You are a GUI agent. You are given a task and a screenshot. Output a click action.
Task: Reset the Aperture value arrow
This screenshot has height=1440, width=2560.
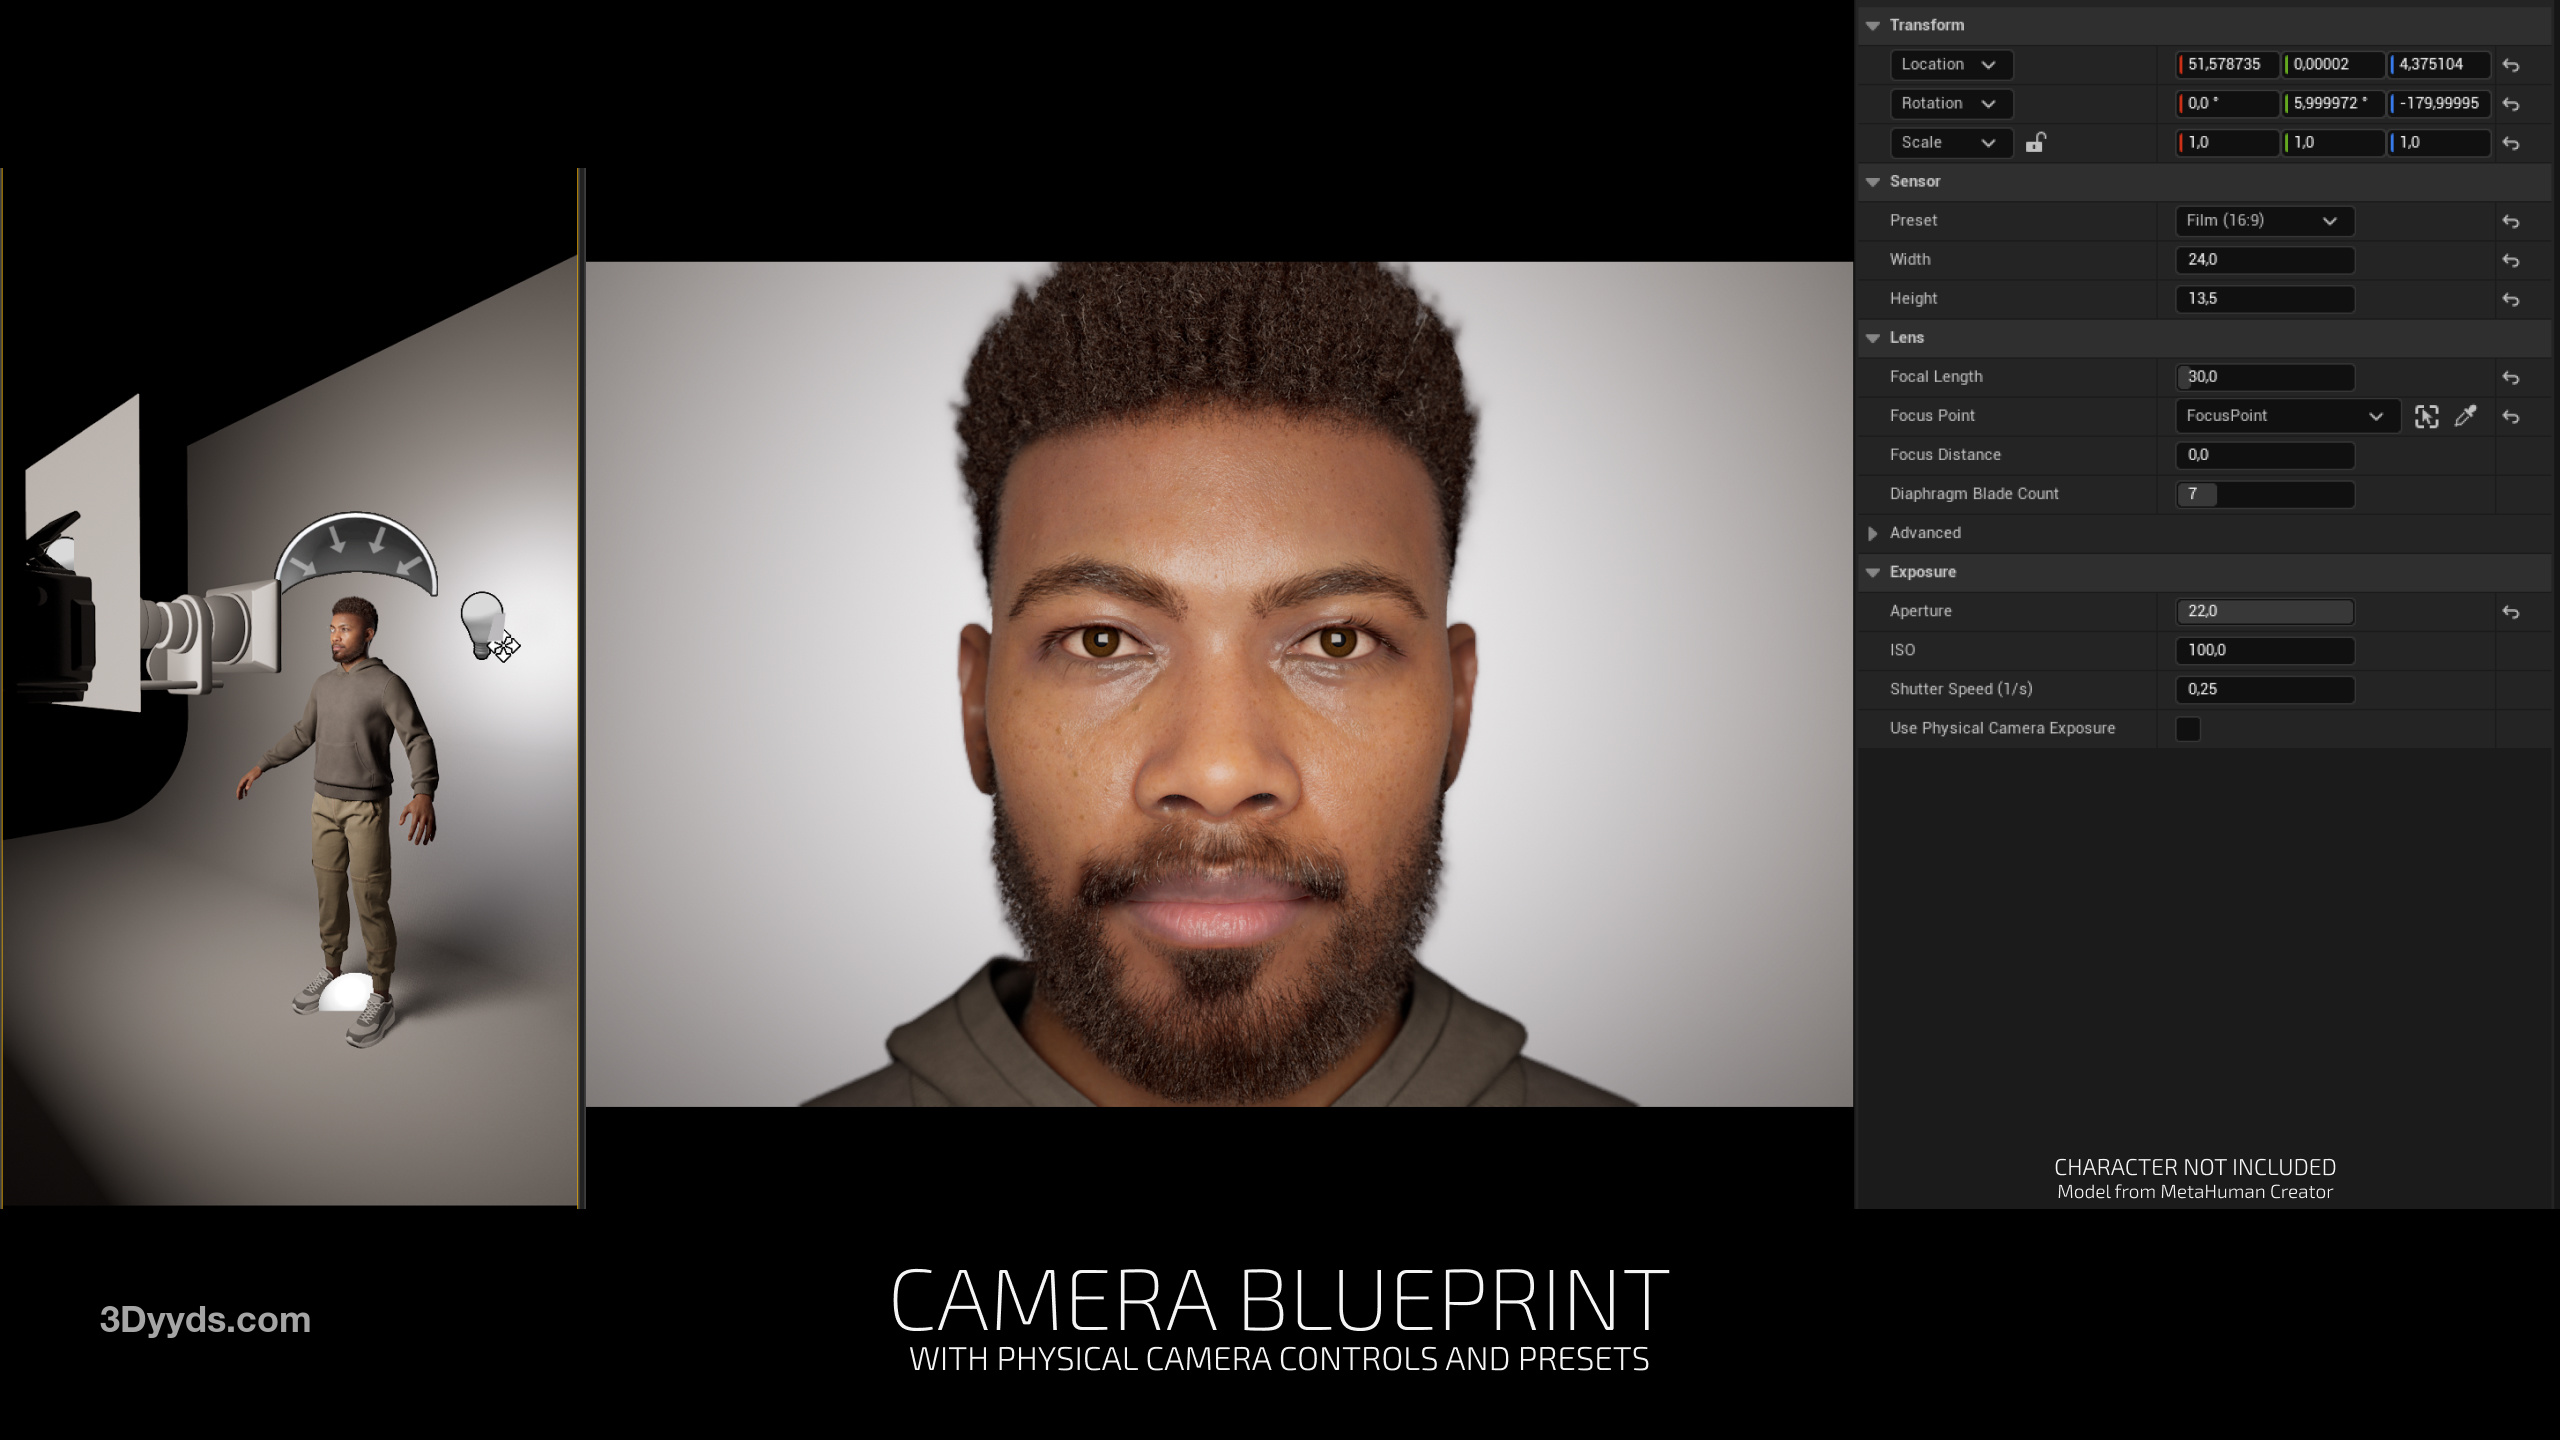pos(2510,611)
